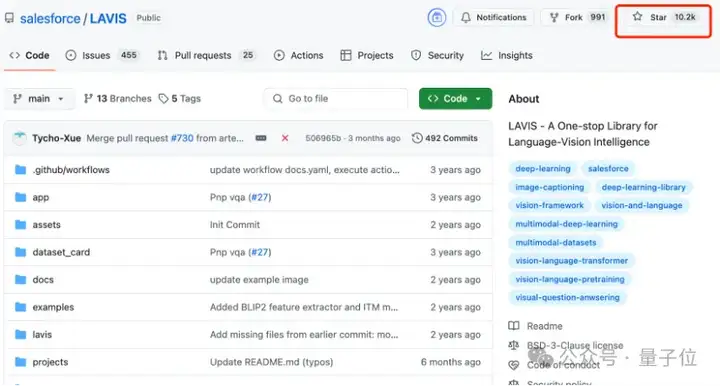This screenshot has height=386, width=720.
Task: Click the circular blue sponsor icon
Action: (x=437, y=17)
